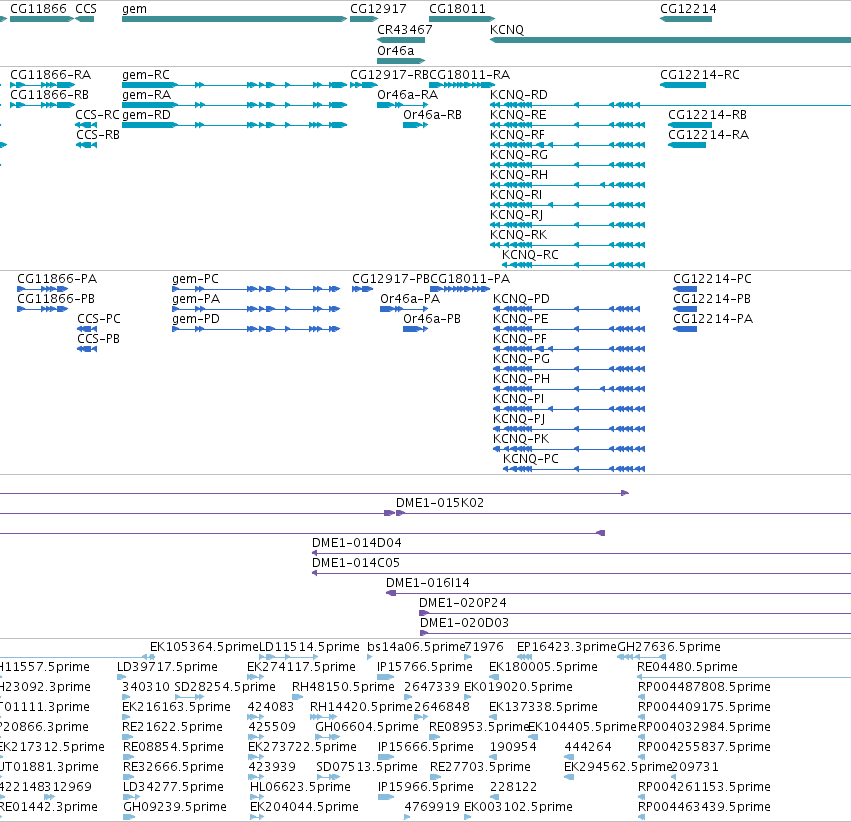
Task: Select BAC clone DME1-014C05
Action: point(581,573)
